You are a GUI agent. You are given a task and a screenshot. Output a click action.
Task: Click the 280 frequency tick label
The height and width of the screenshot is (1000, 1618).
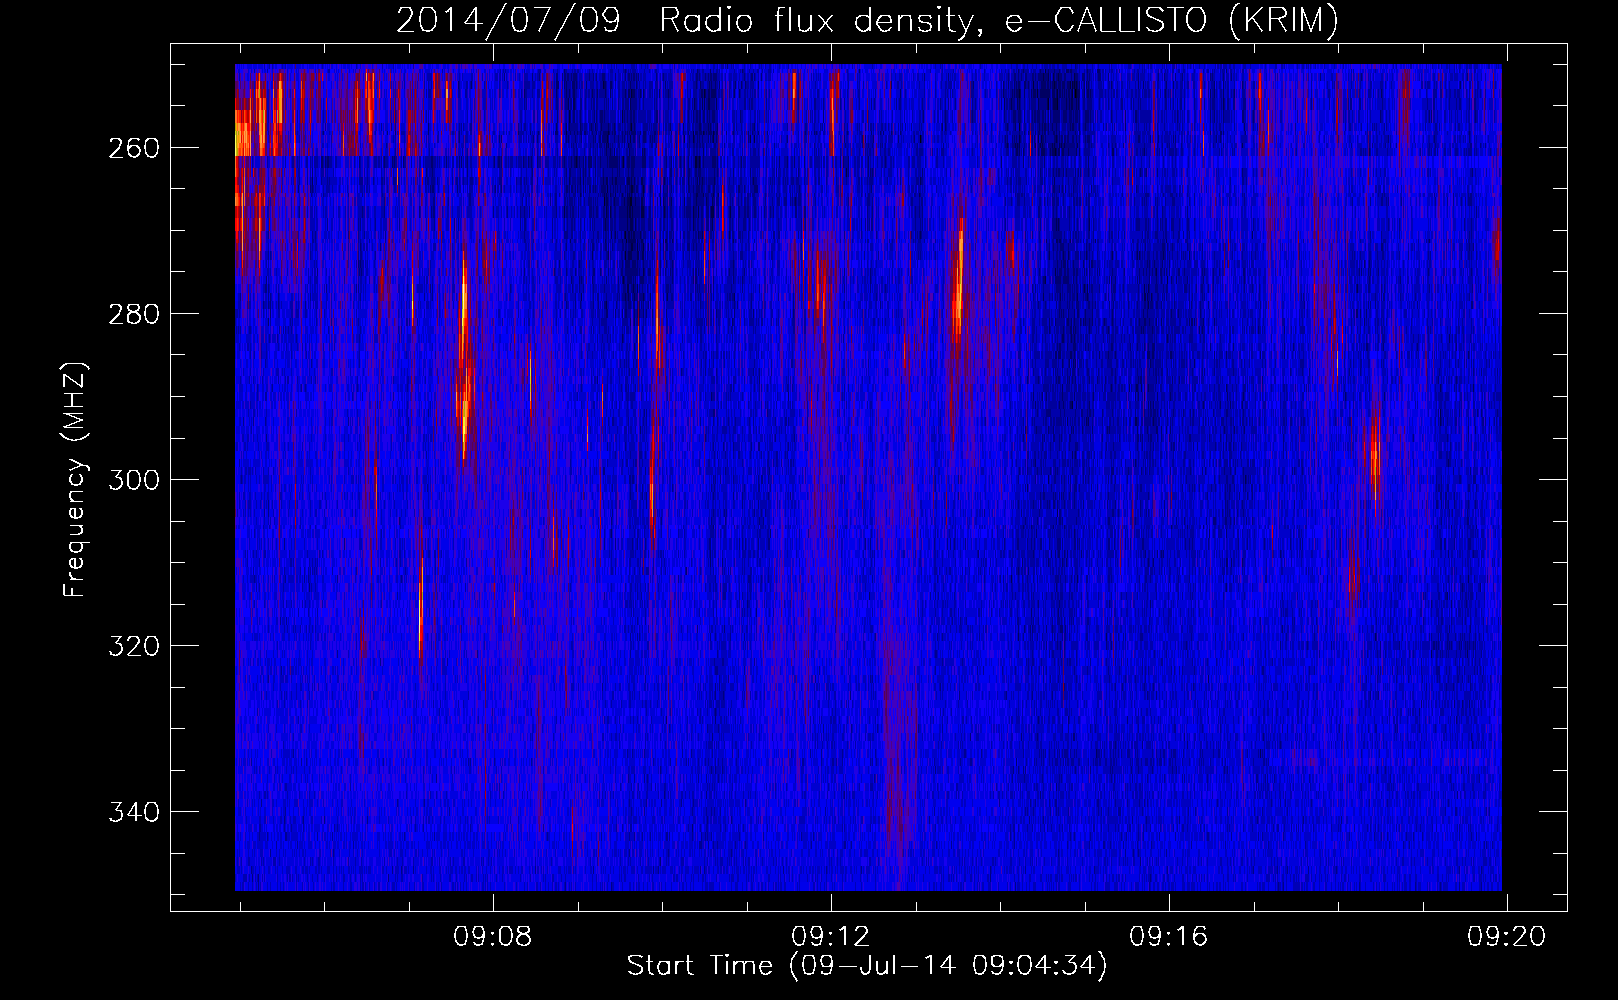tap(134, 314)
